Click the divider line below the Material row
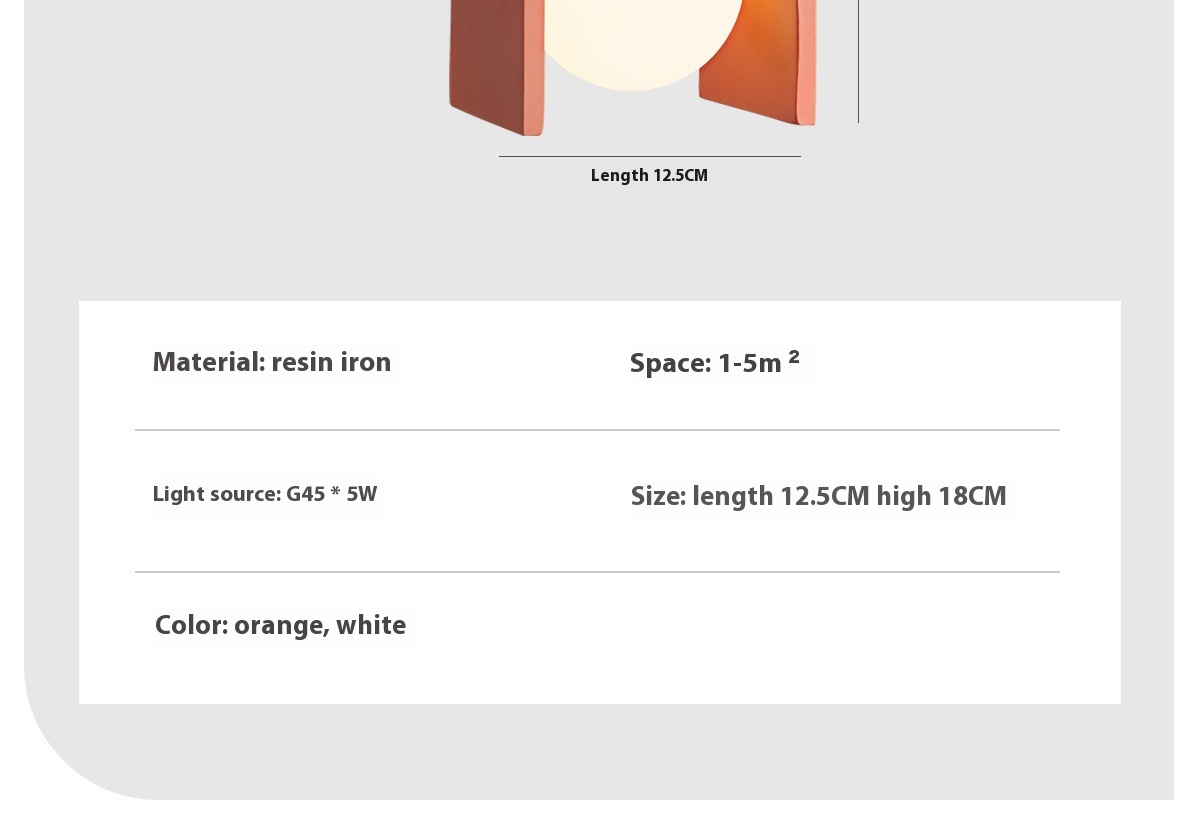This screenshot has height=818, width=1200. [597, 430]
